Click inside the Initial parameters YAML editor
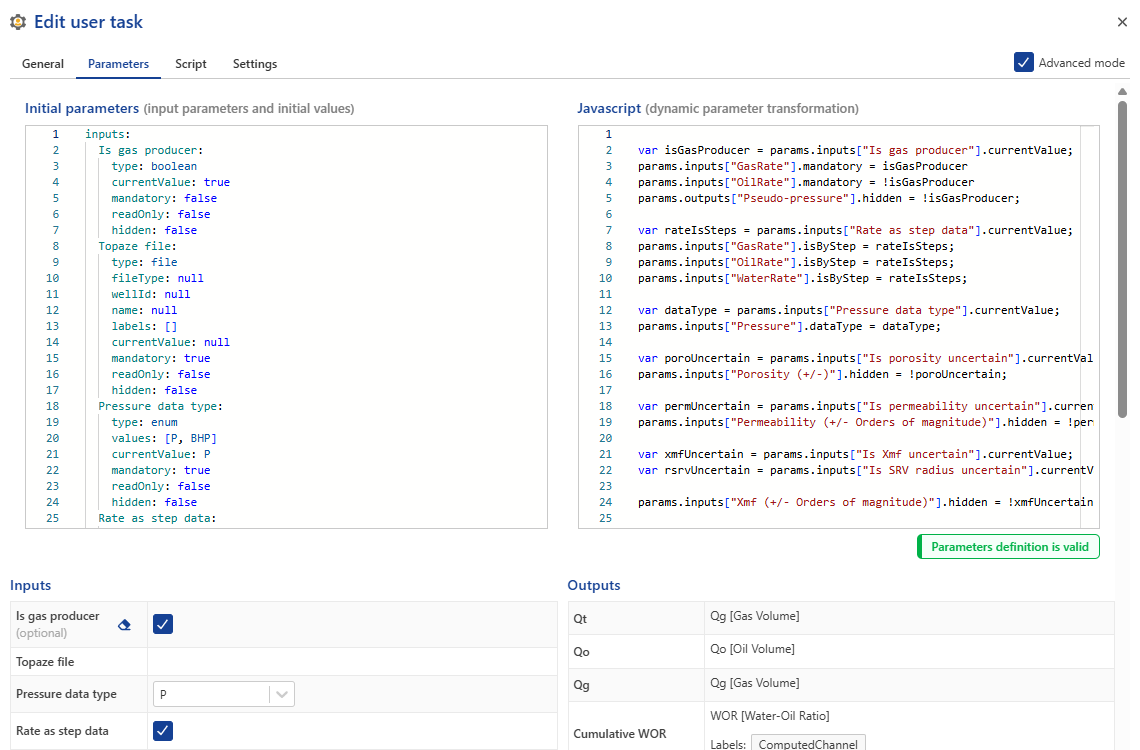 [286, 327]
